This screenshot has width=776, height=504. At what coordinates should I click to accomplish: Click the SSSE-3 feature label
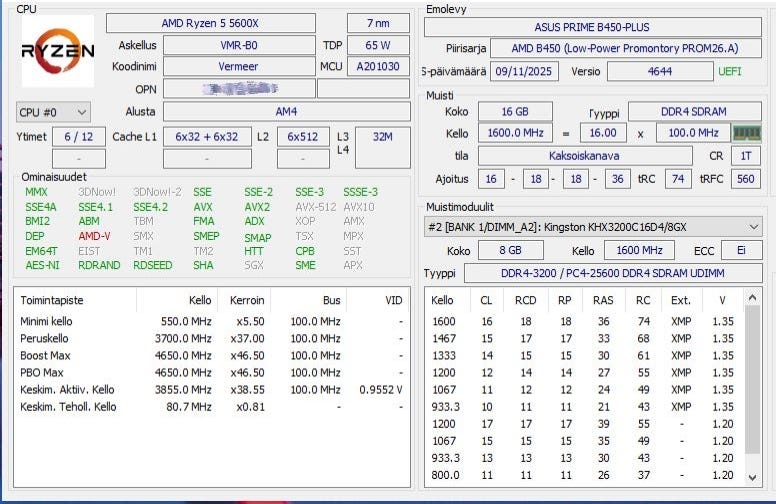361,192
